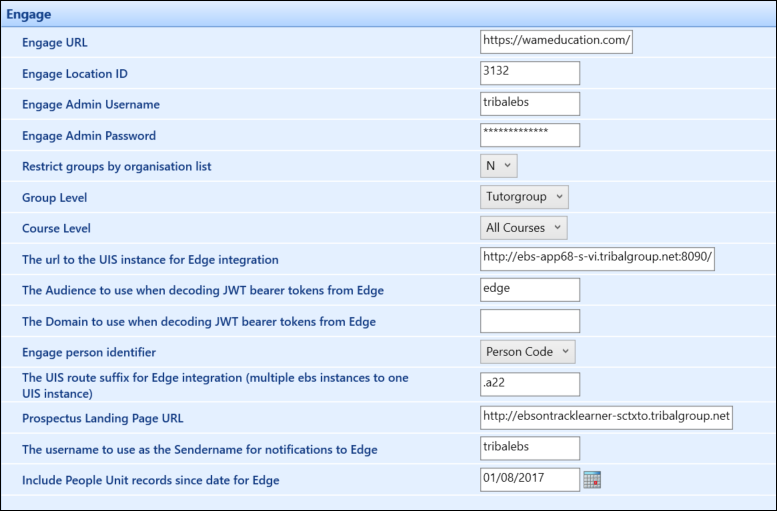Click the JWT Audience field containing edge
Screen dimensions: 777x511
point(530,290)
